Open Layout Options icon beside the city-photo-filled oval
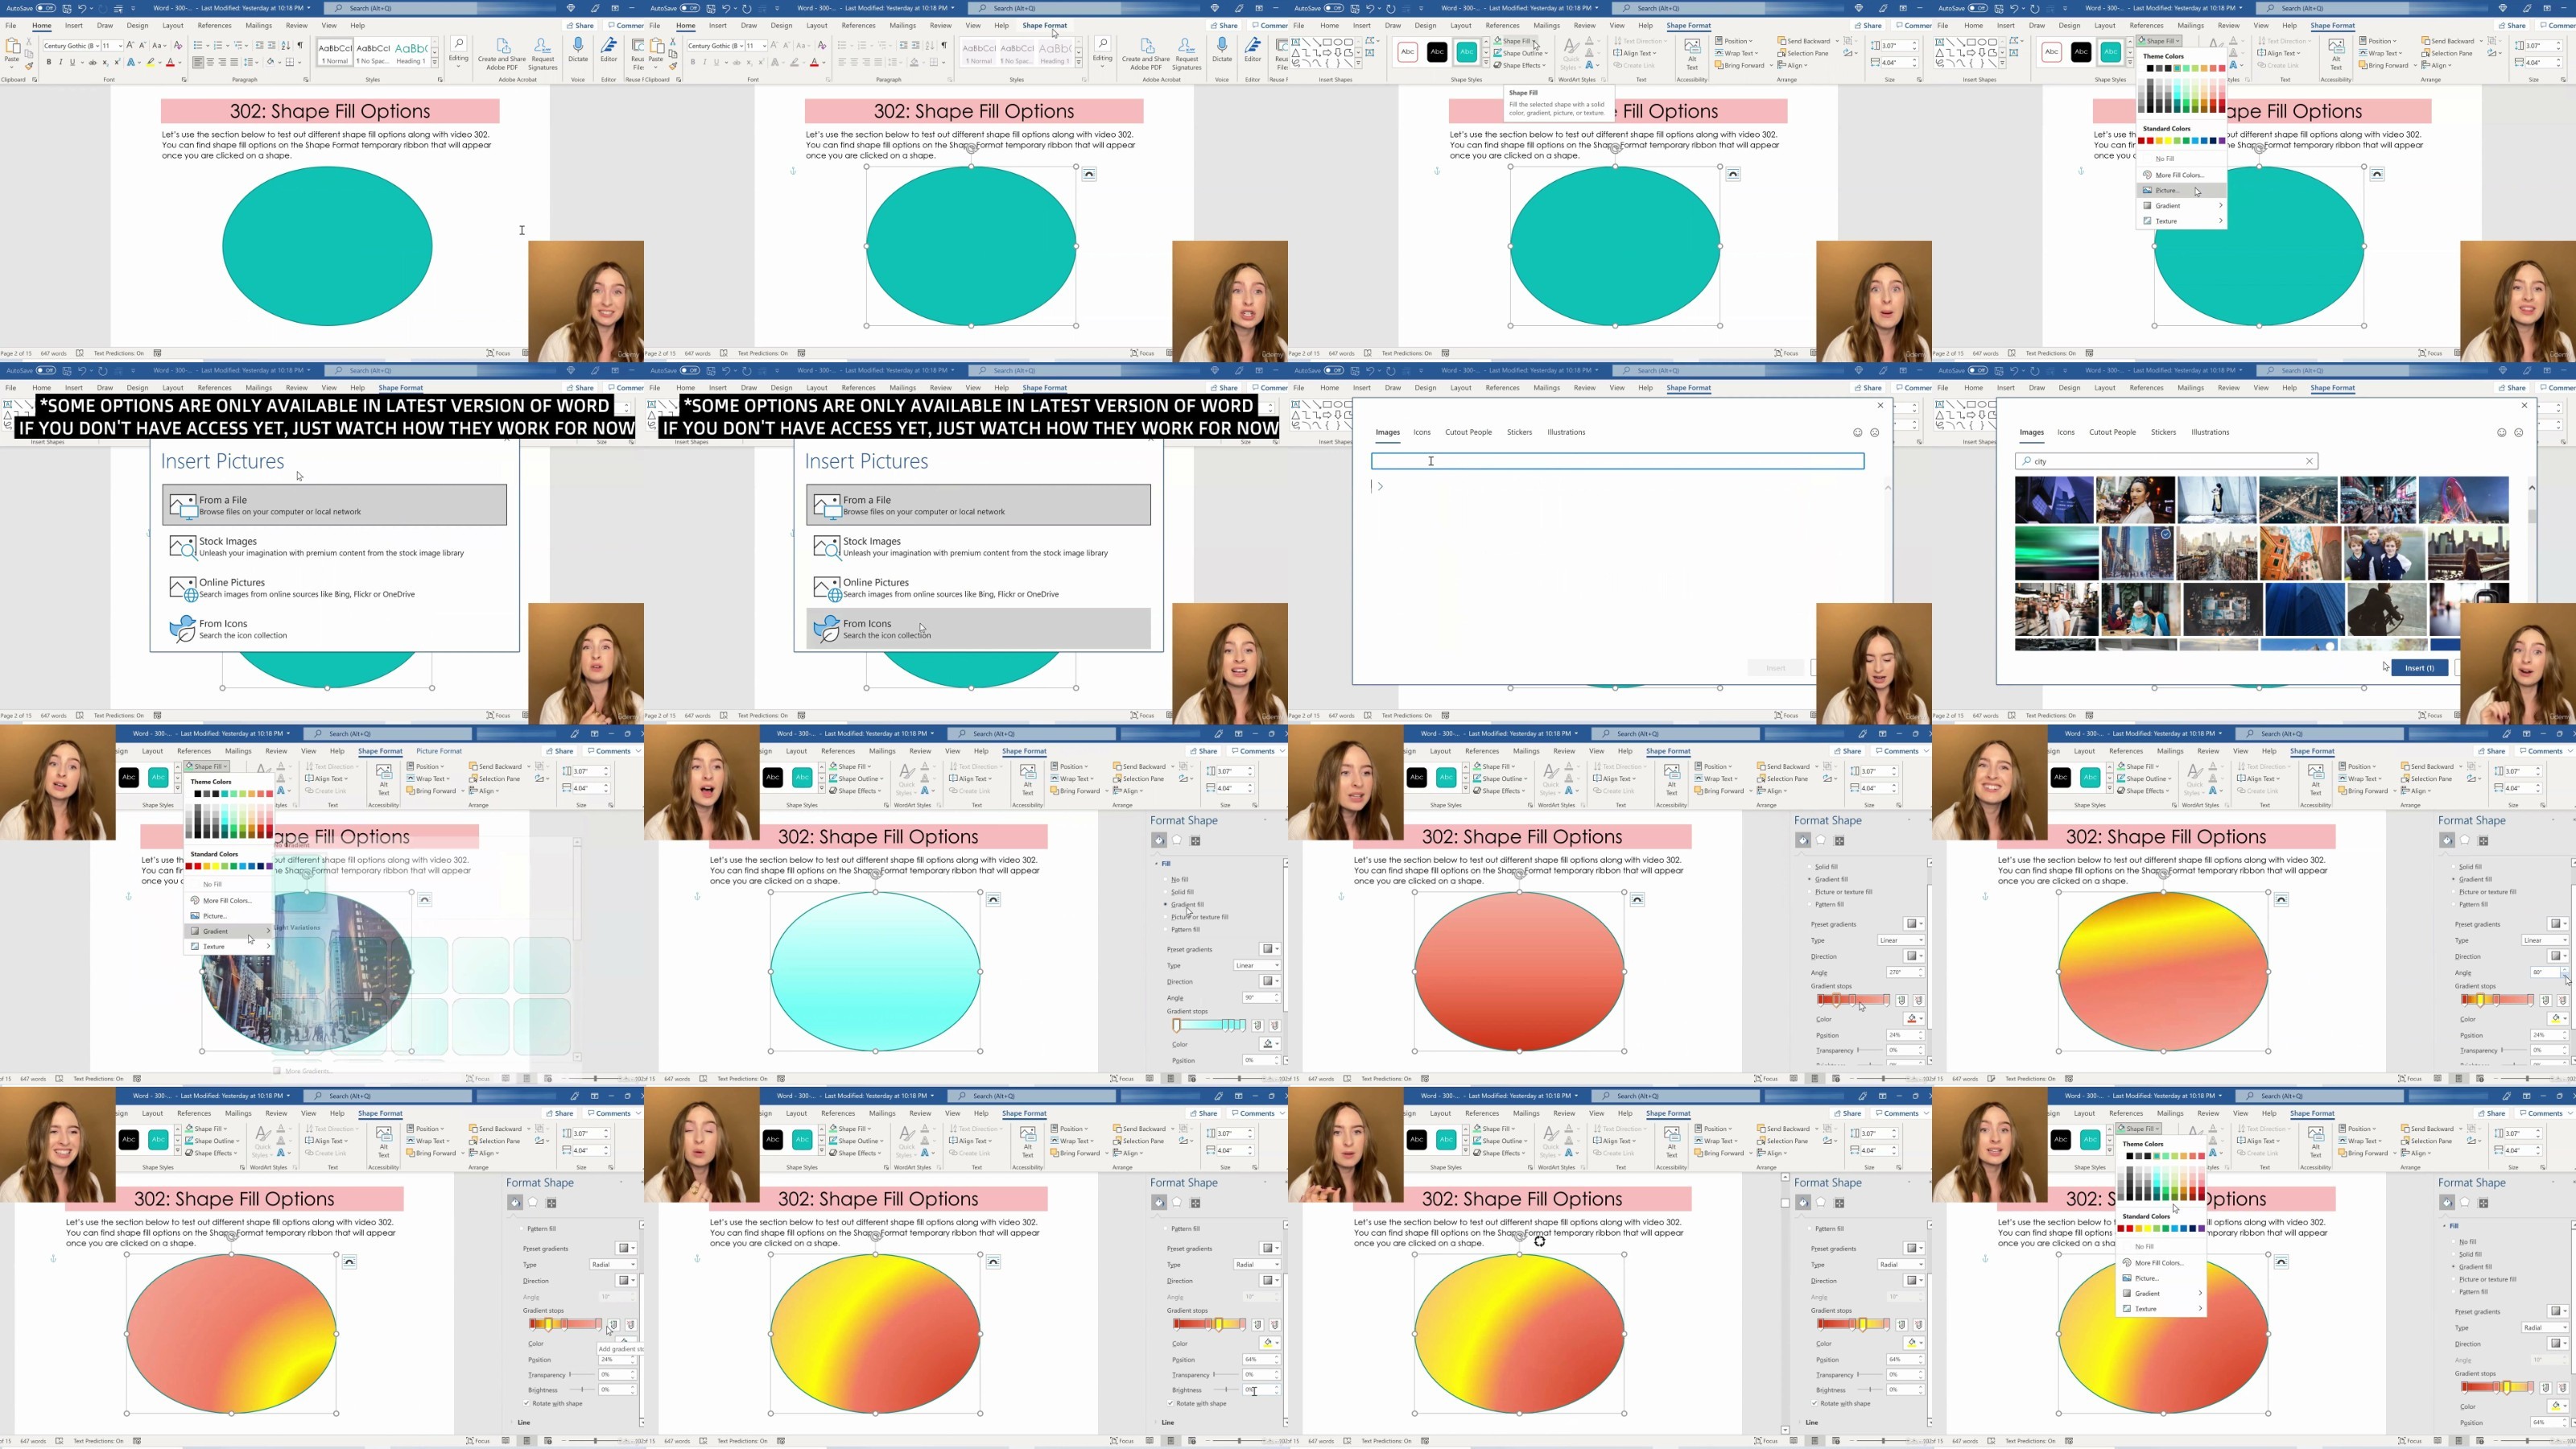Viewport: 2576px width, 1449px height. [x=424, y=900]
